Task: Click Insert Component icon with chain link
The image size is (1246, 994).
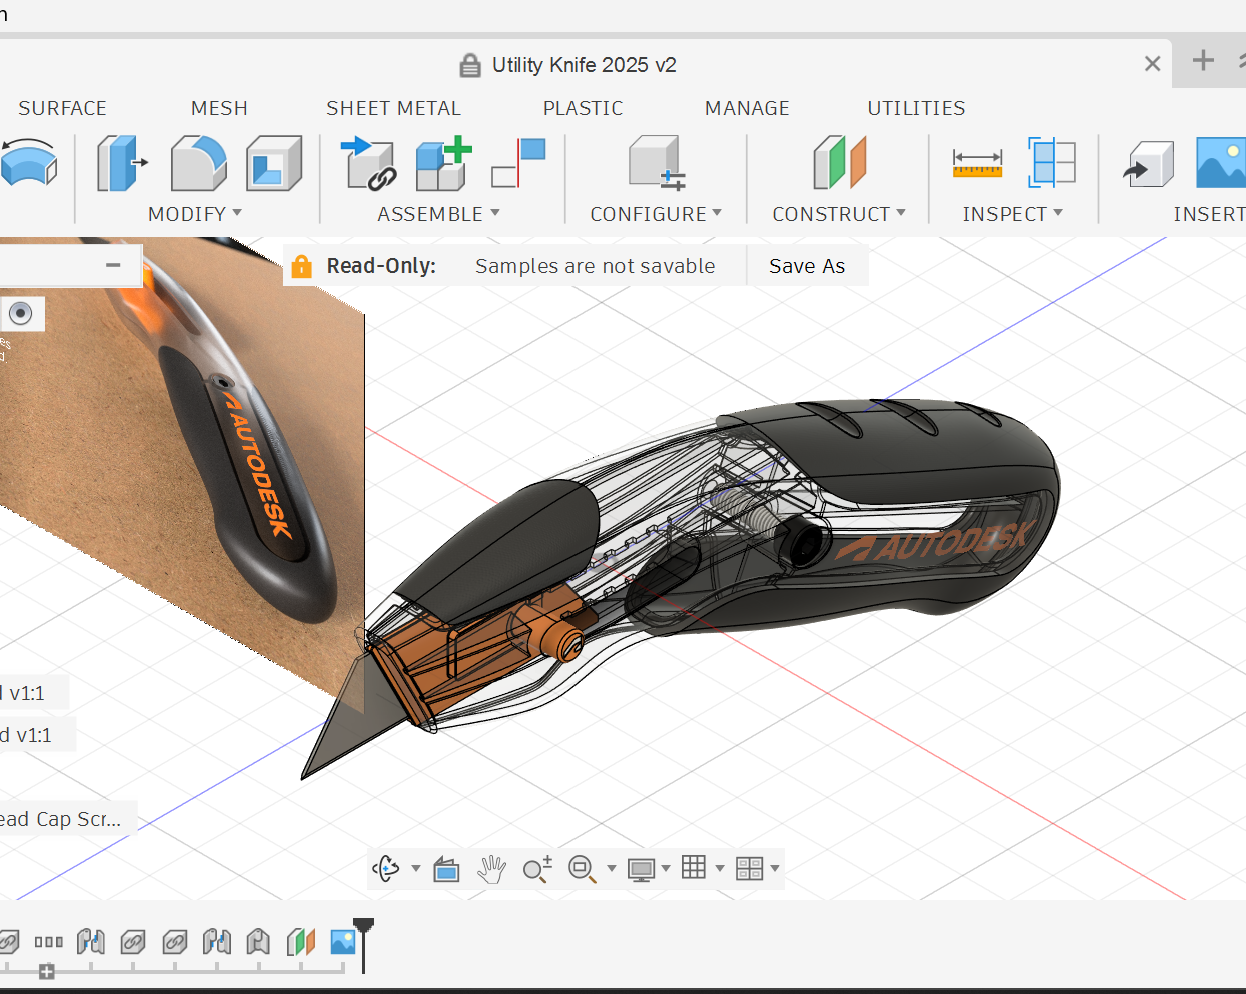Action: pyautogui.click(x=369, y=164)
